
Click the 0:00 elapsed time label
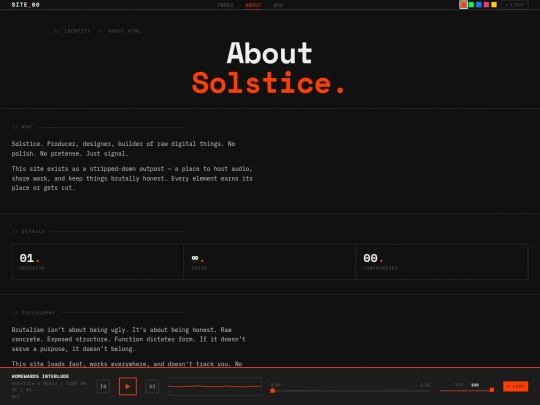coord(276,385)
